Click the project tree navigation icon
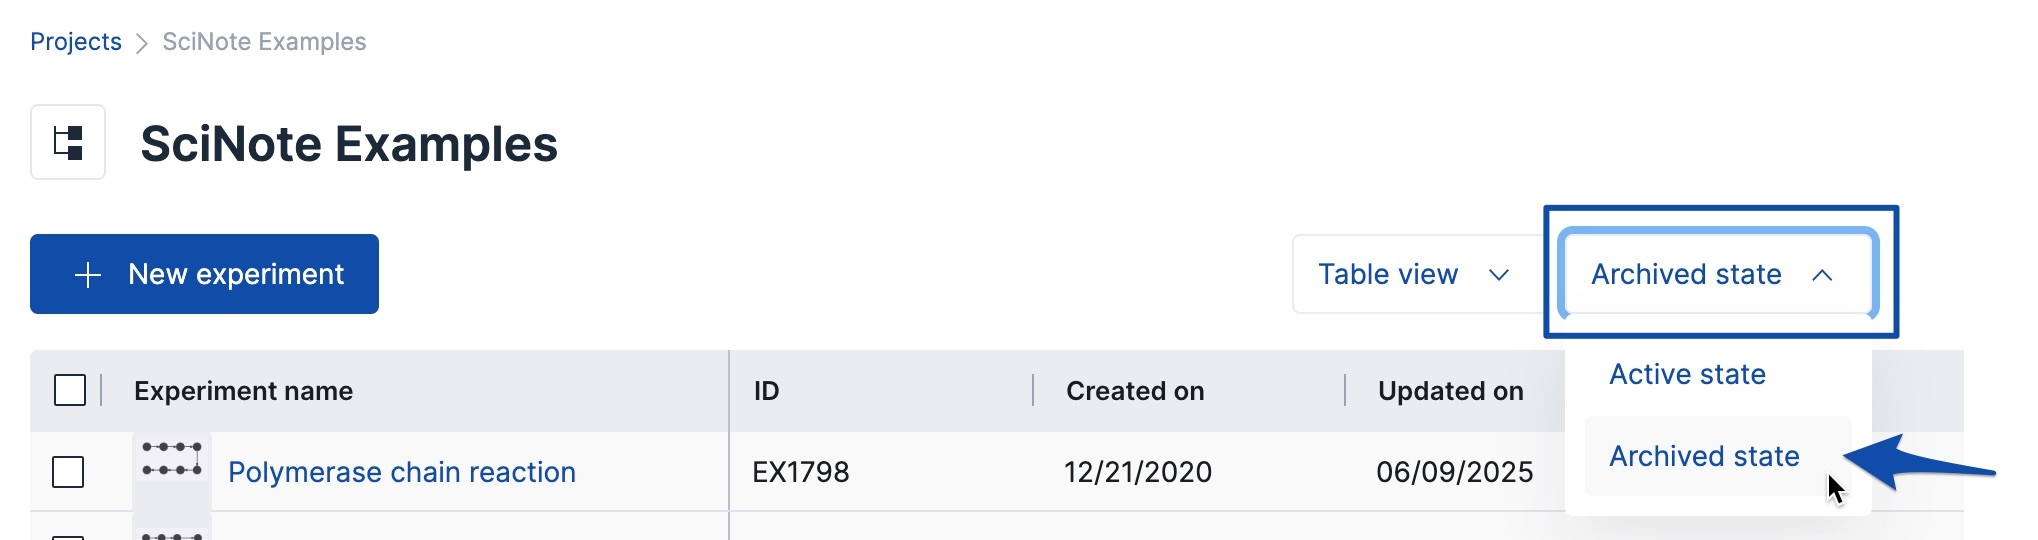This screenshot has width=2038, height=540. coord(68,142)
